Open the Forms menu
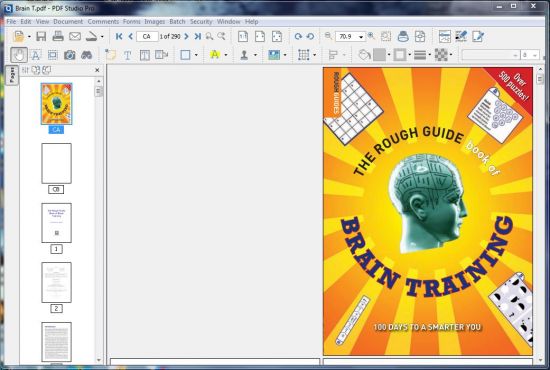This screenshot has height=370, width=550. 132,21
